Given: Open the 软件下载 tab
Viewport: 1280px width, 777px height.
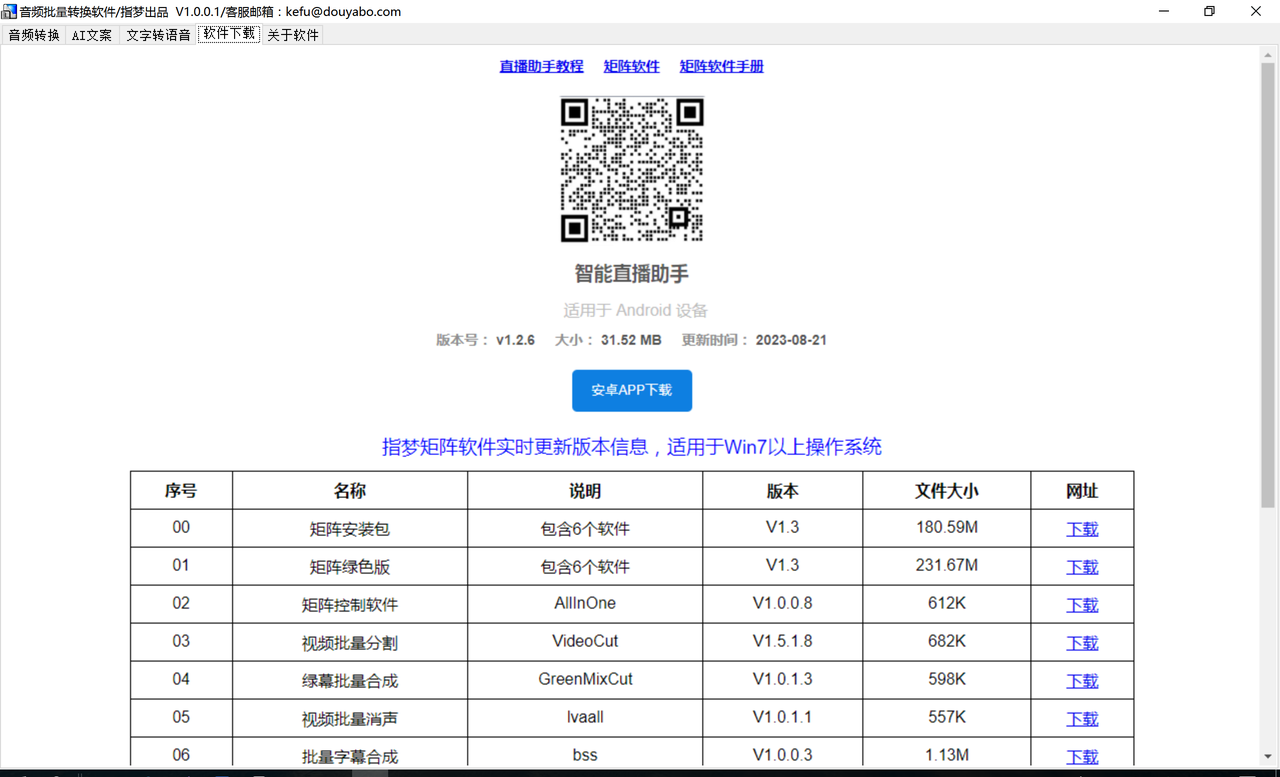Looking at the screenshot, I should click(229, 34).
